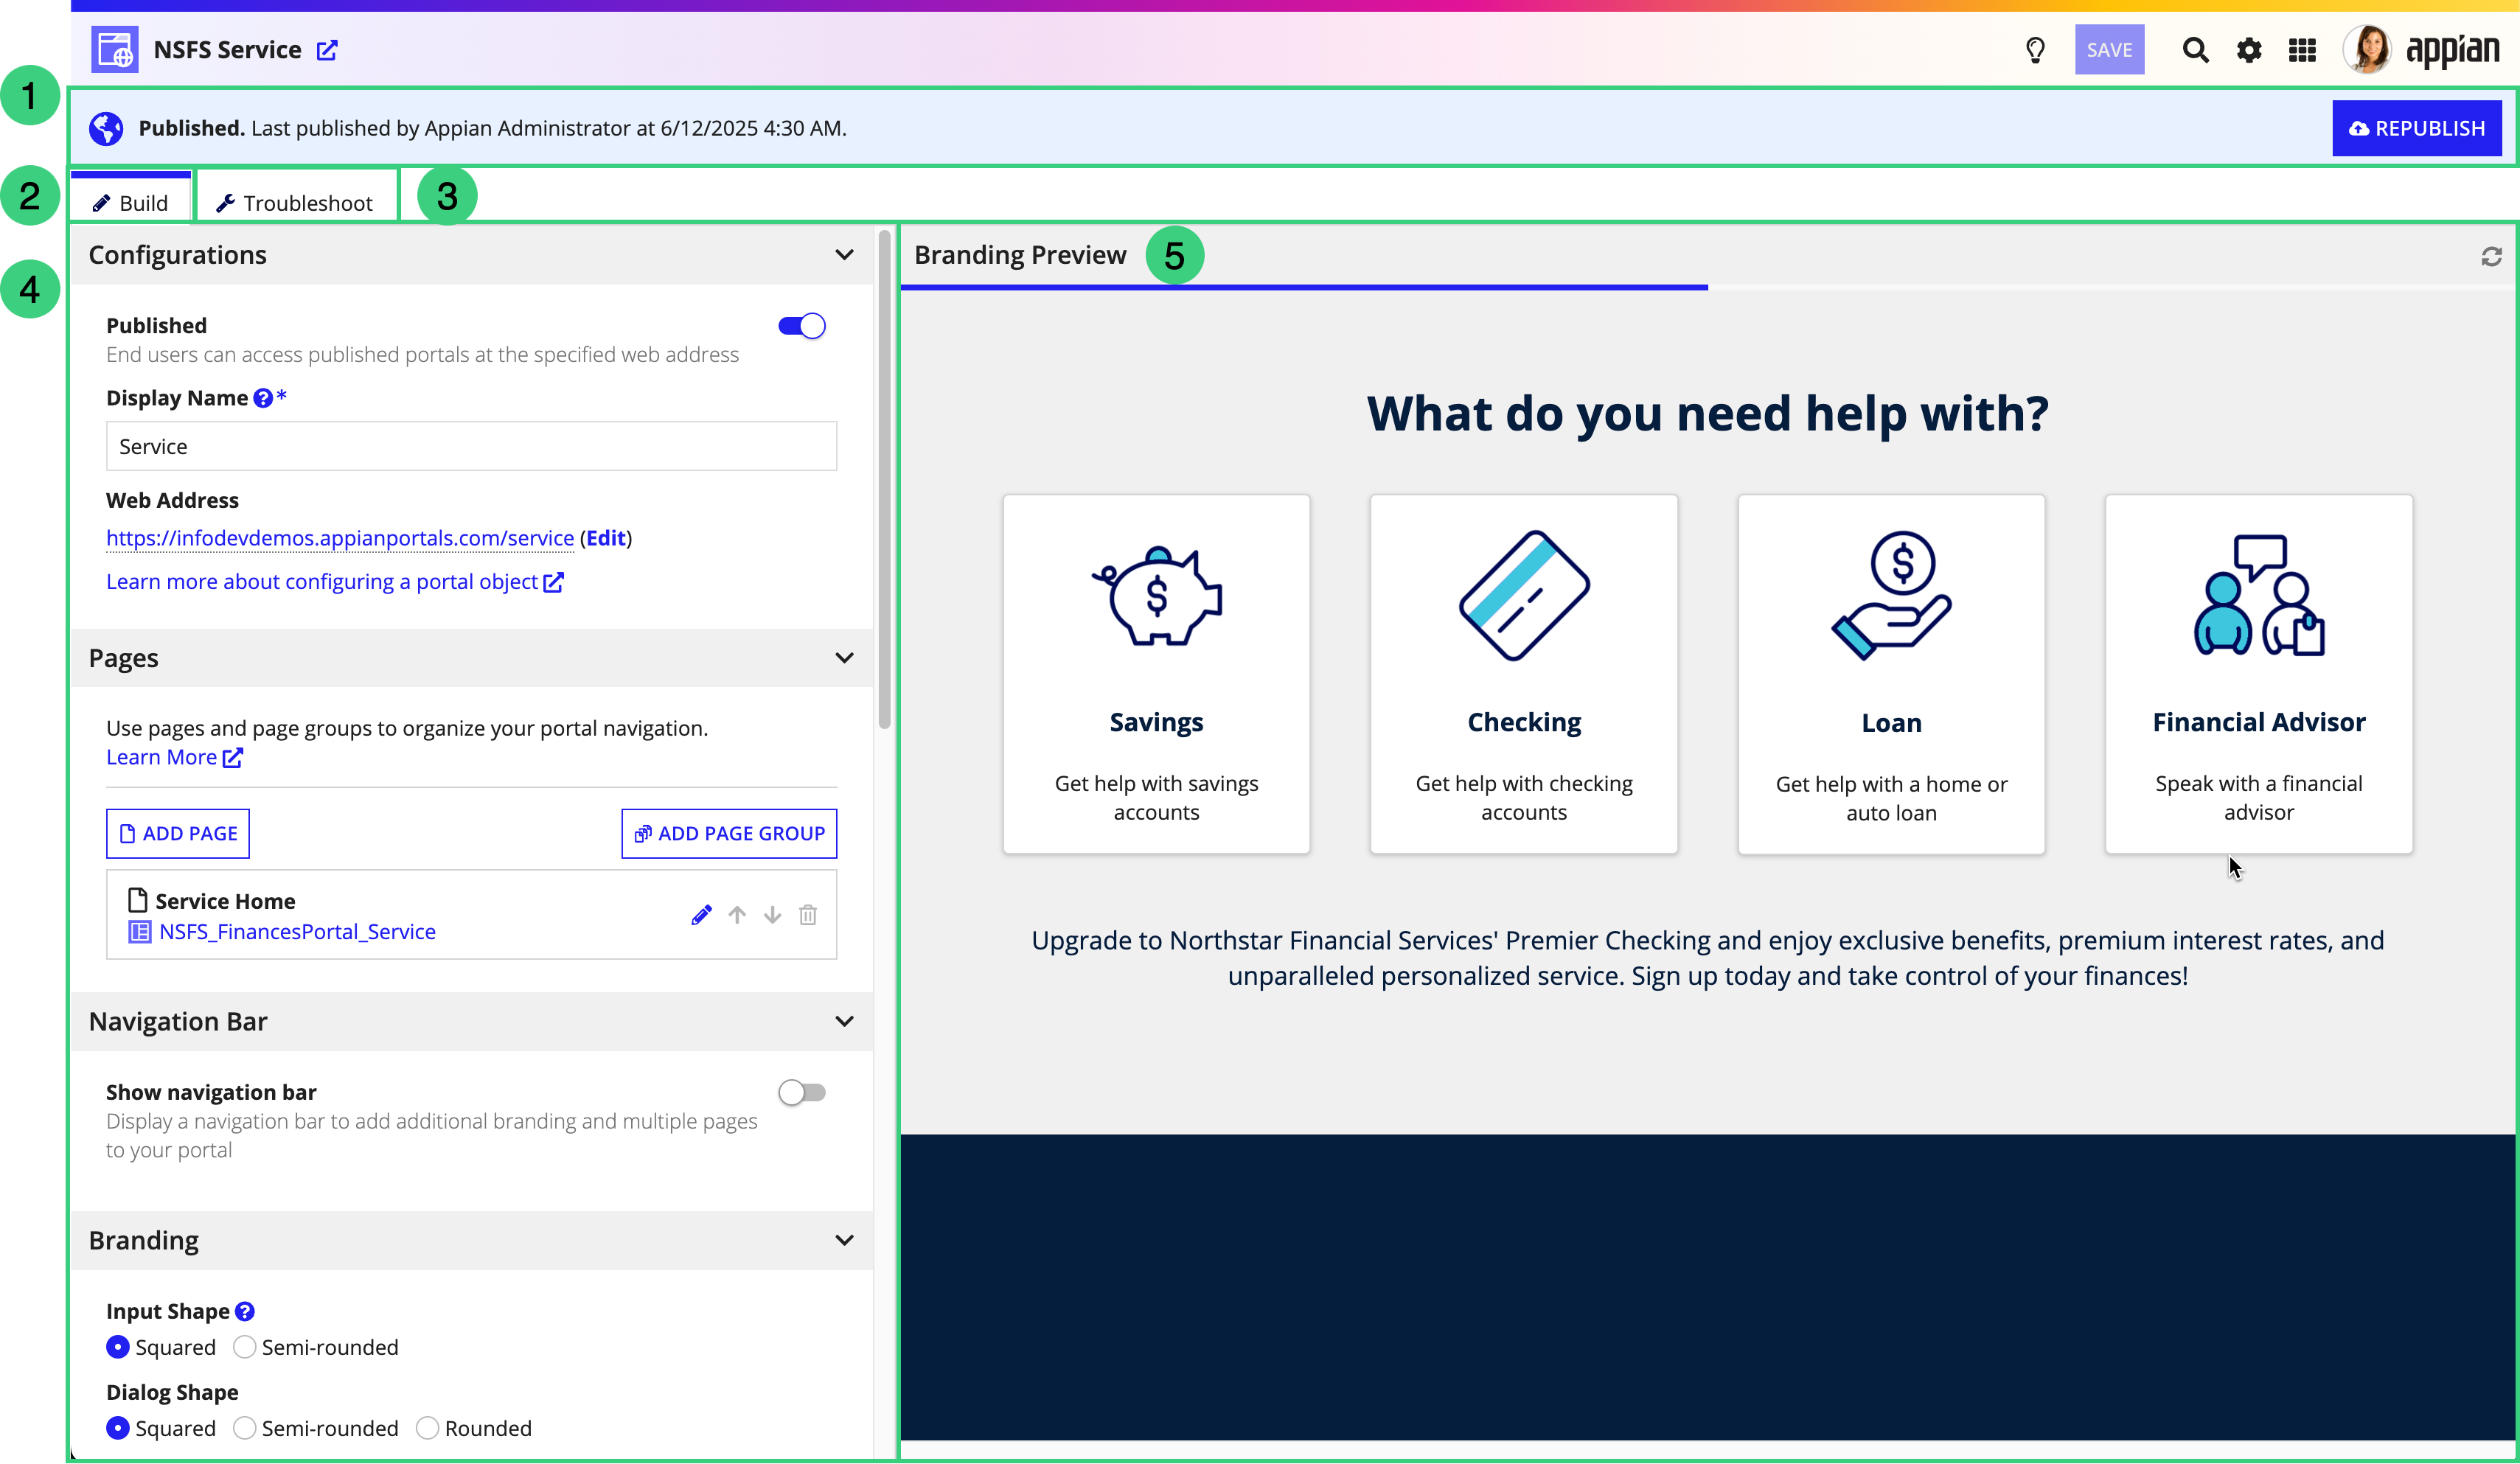Select the Branding Preview tab
Screen dimensions: 2520x1464
pyautogui.click(x=1020, y=255)
